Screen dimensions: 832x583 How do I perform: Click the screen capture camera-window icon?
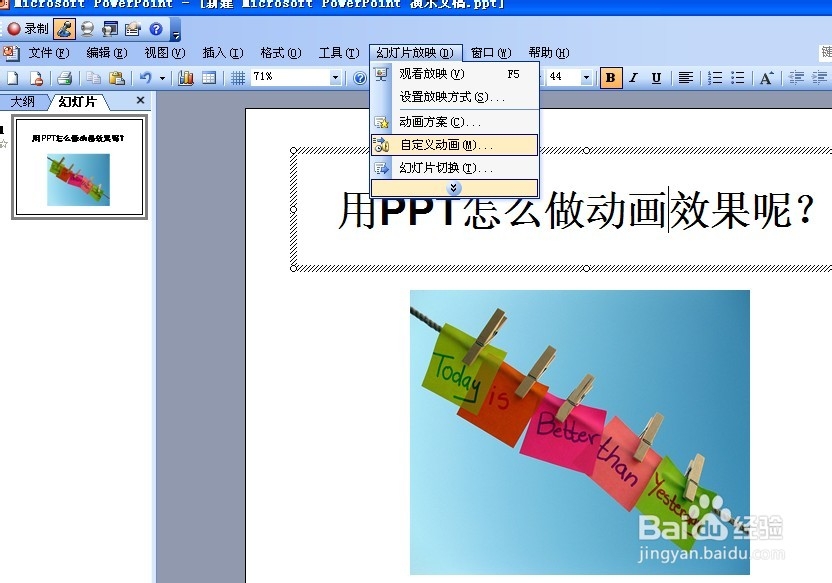(110, 29)
